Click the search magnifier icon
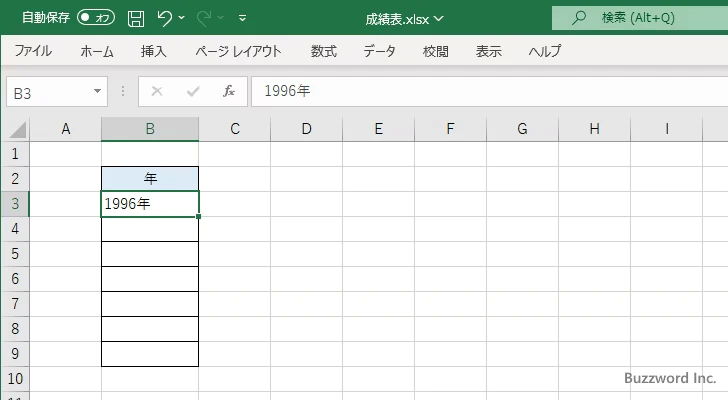The image size is (728, 400). [x=578, y=18]
